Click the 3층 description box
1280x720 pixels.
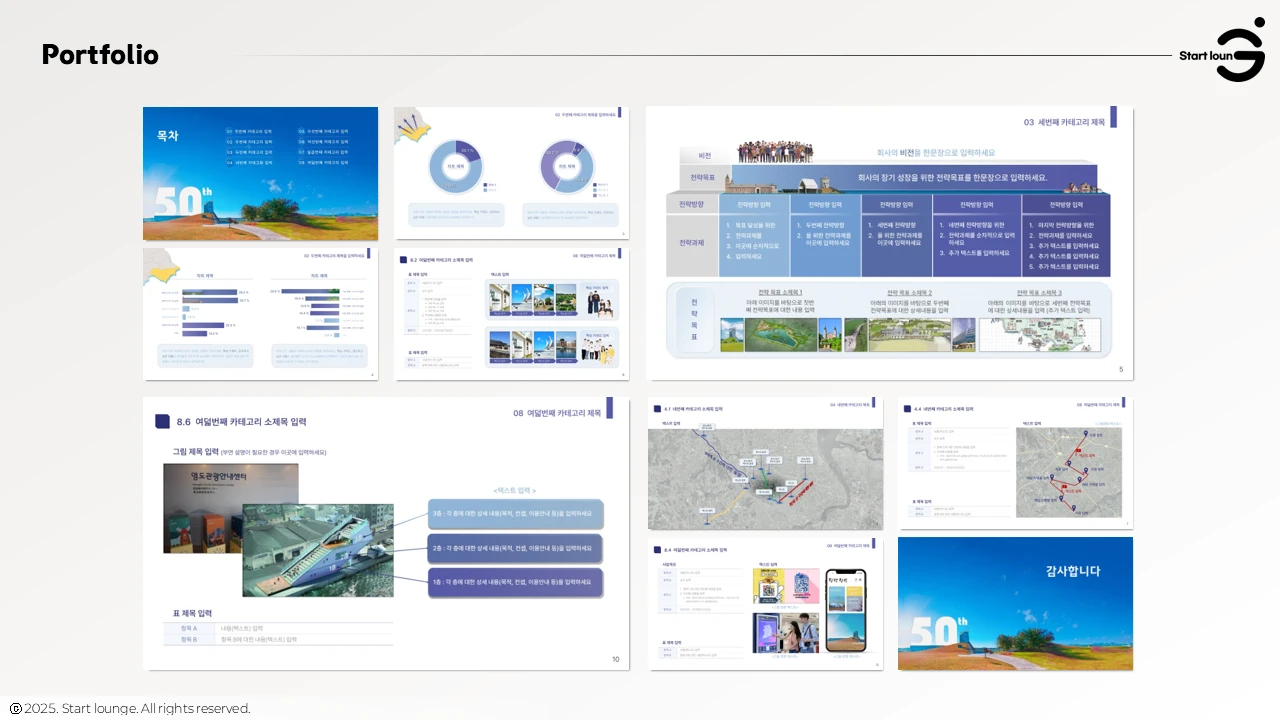515,514
